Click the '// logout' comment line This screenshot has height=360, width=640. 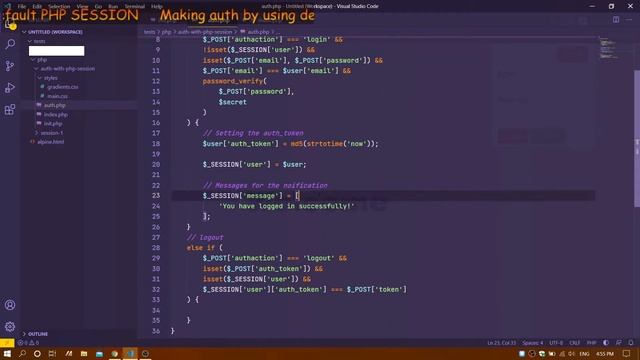click(205, 237)
